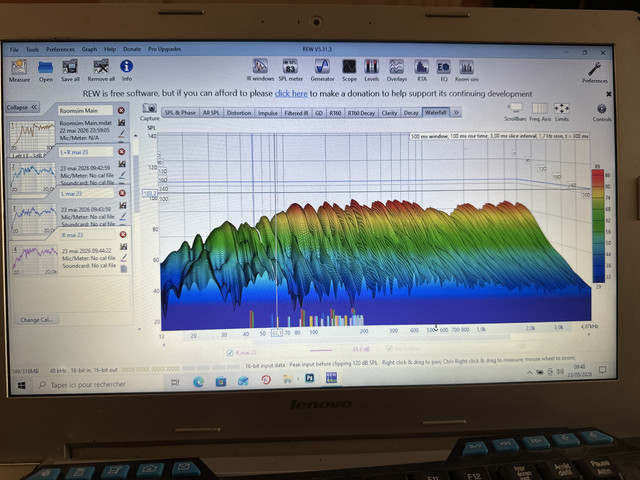Viewport: 640px width, 480px height.
Task: Toggle the R mai 23 legend checkbox
Action: coord(230,353)
